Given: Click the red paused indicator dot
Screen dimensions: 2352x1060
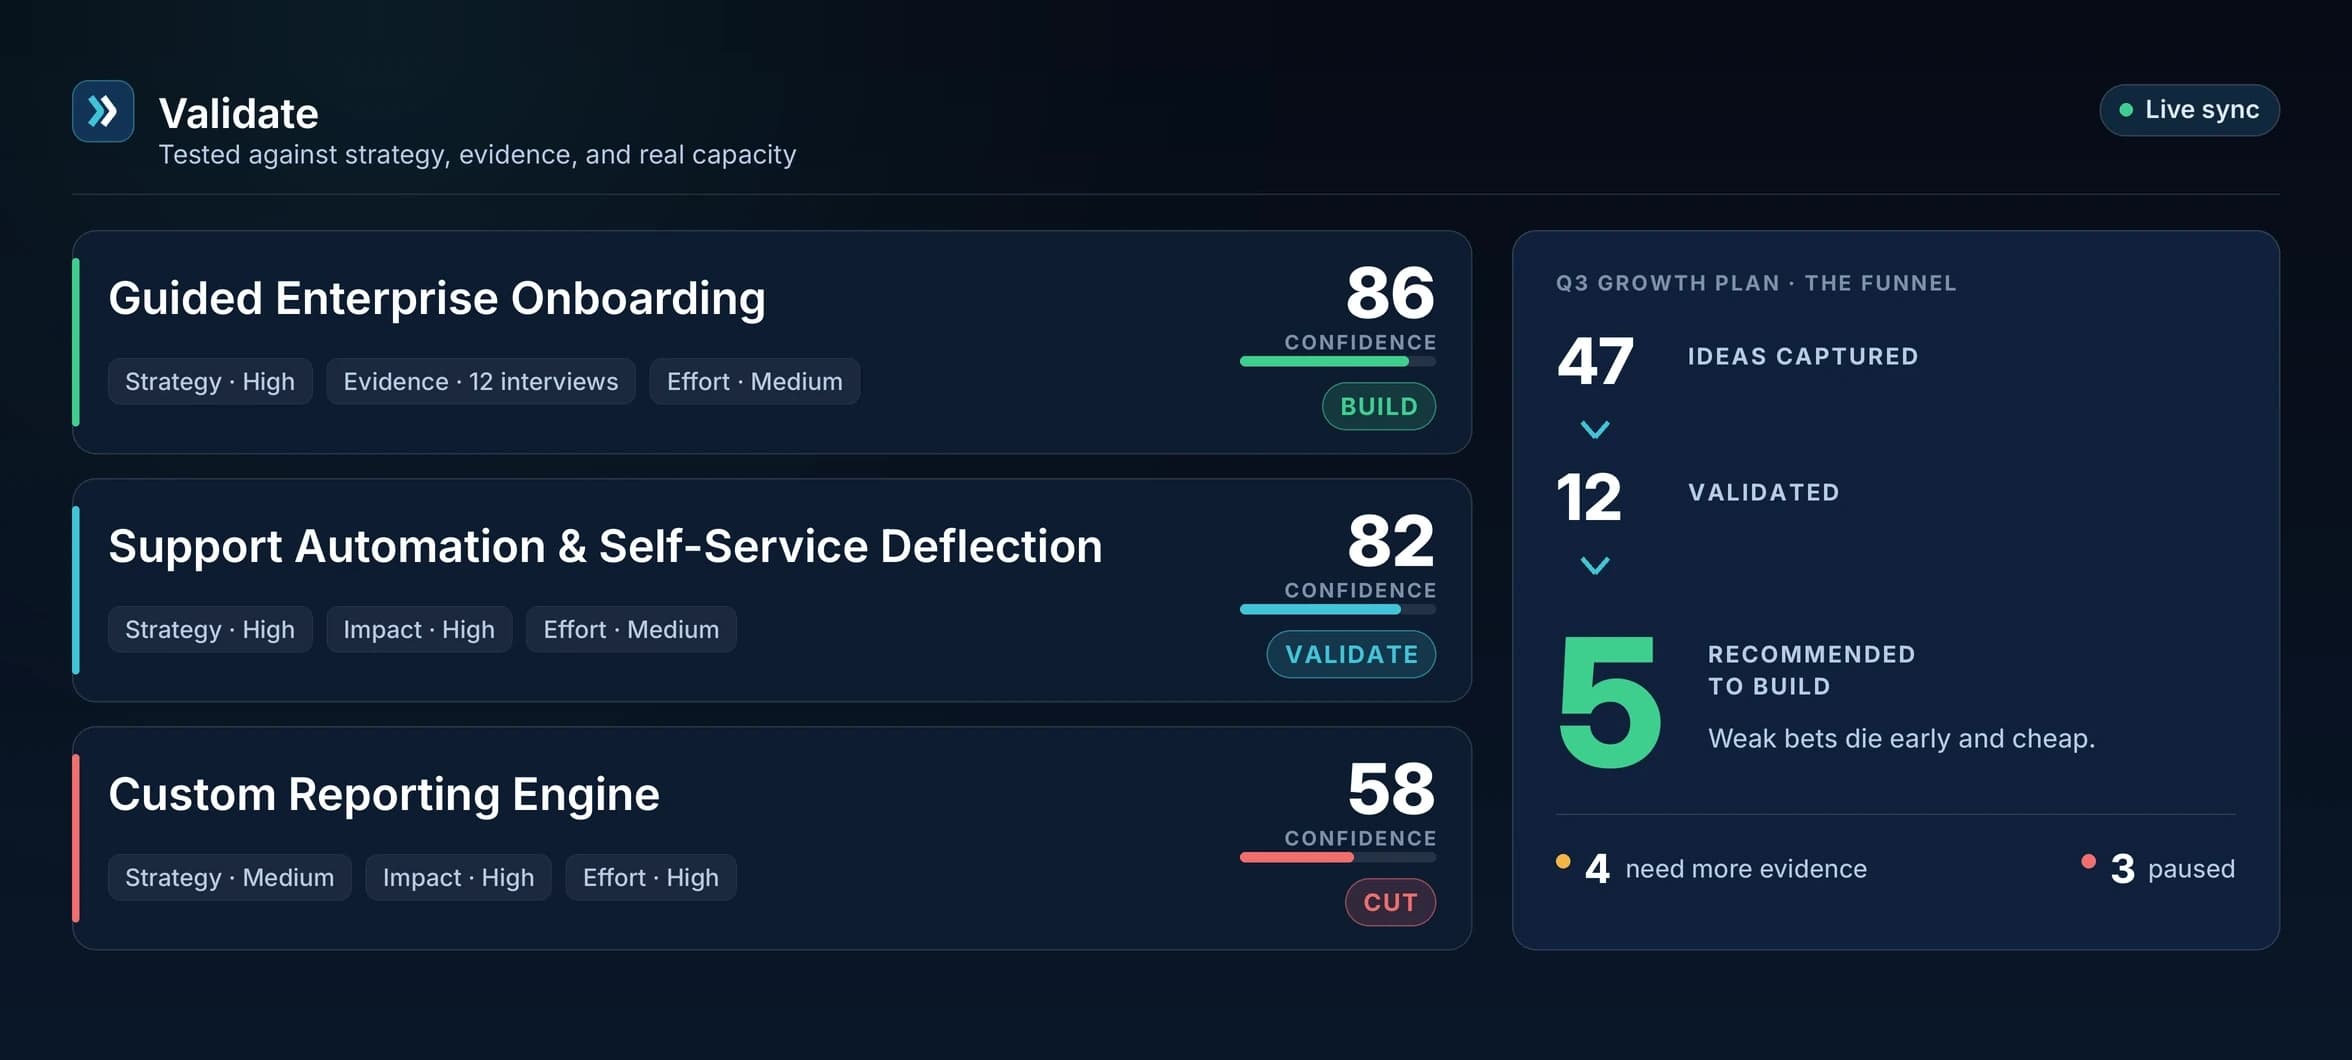Looking at the screenshot, I should (2088, 861).
